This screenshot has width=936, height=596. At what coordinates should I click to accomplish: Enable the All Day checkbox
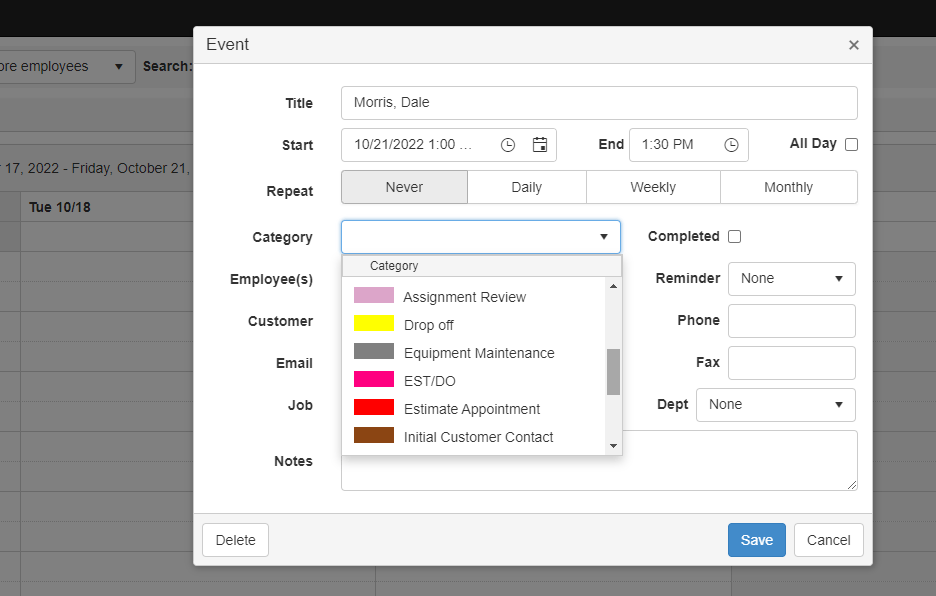pyautogui.click(x=851, y=144)
